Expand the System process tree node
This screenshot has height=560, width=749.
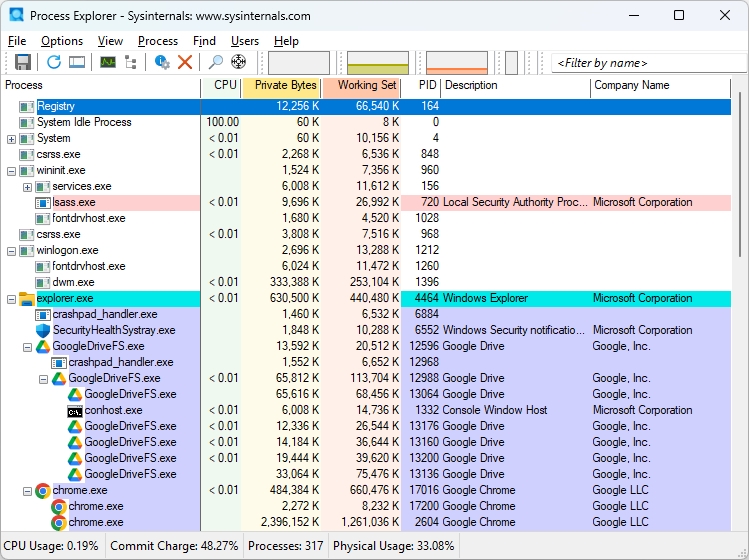(12, 139)
